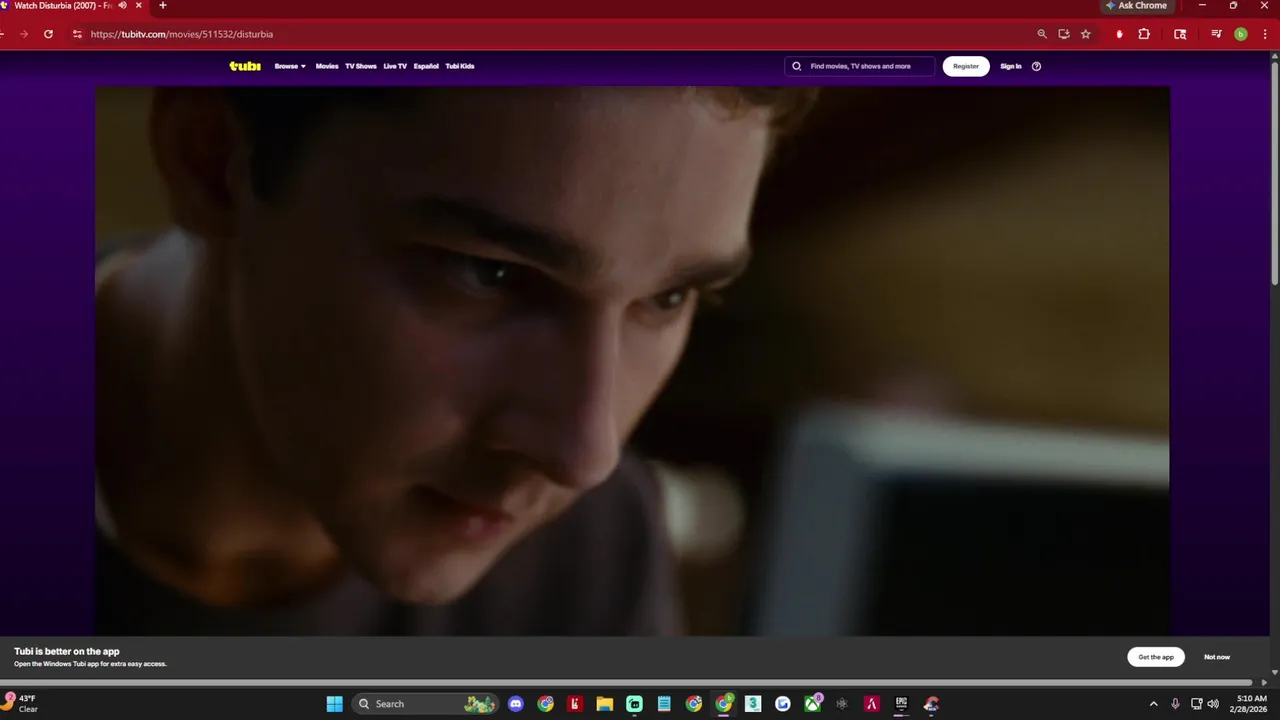The image size is (1280, 720).
Task: Go forward in browser history
Action: click(x=24, y=34)
